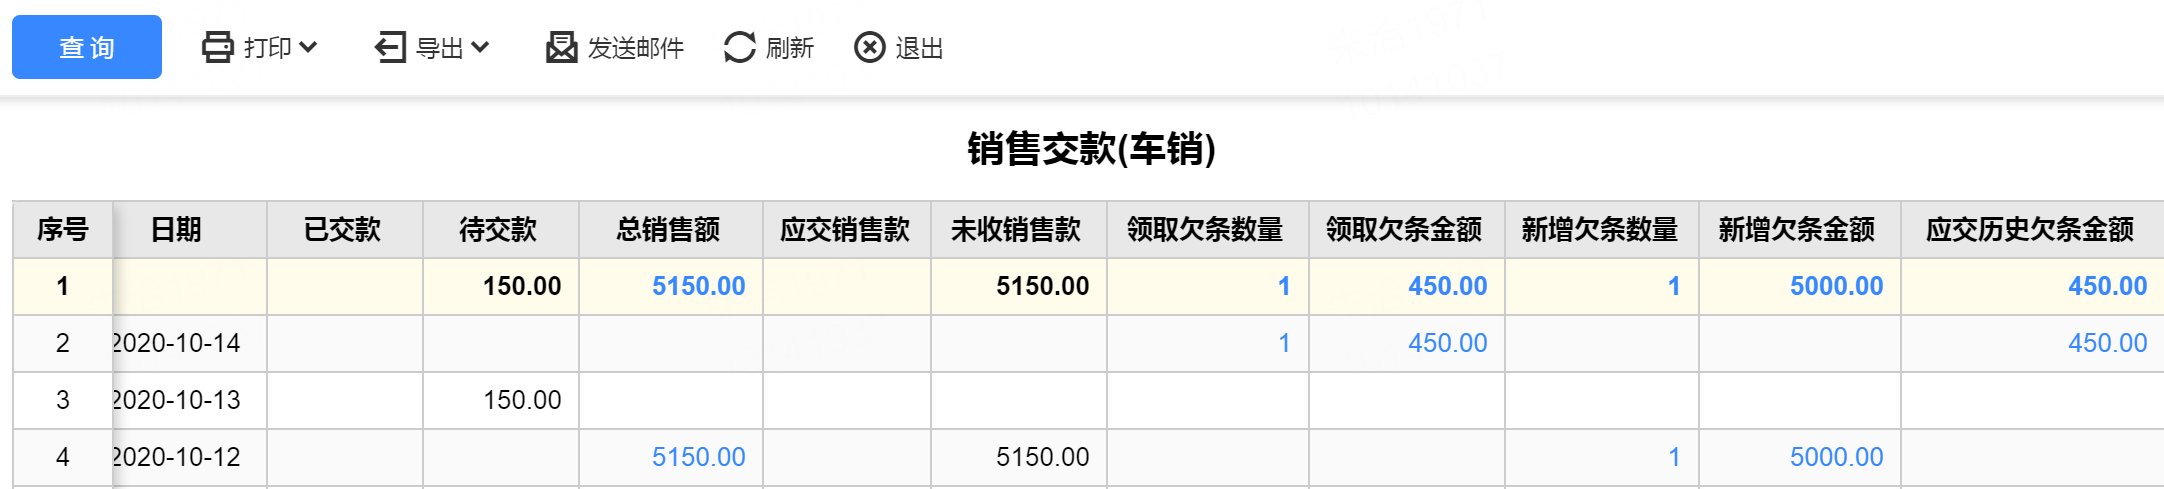Expand the 导出 dropdown arrow
2164x489 pixels.
pos(480,47)
